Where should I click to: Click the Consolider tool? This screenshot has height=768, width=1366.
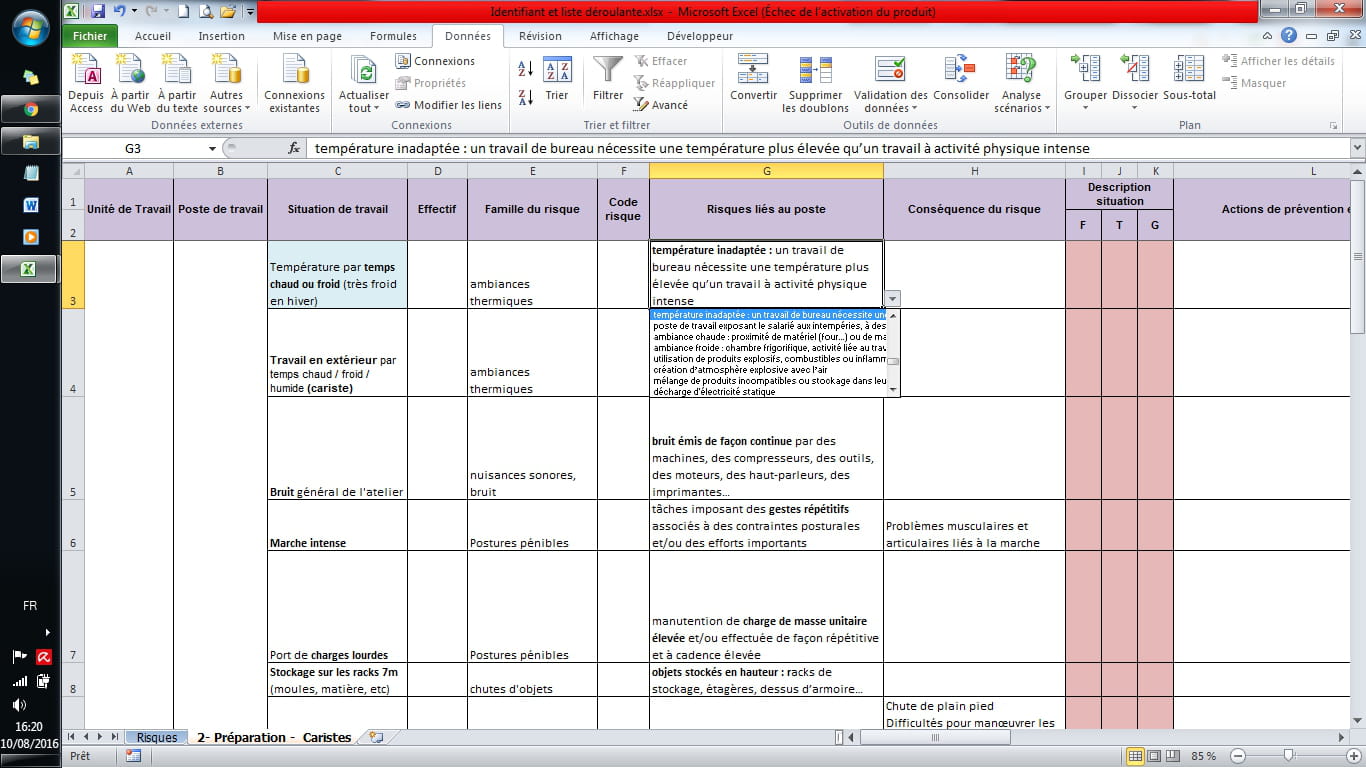(x=961, y=79)
